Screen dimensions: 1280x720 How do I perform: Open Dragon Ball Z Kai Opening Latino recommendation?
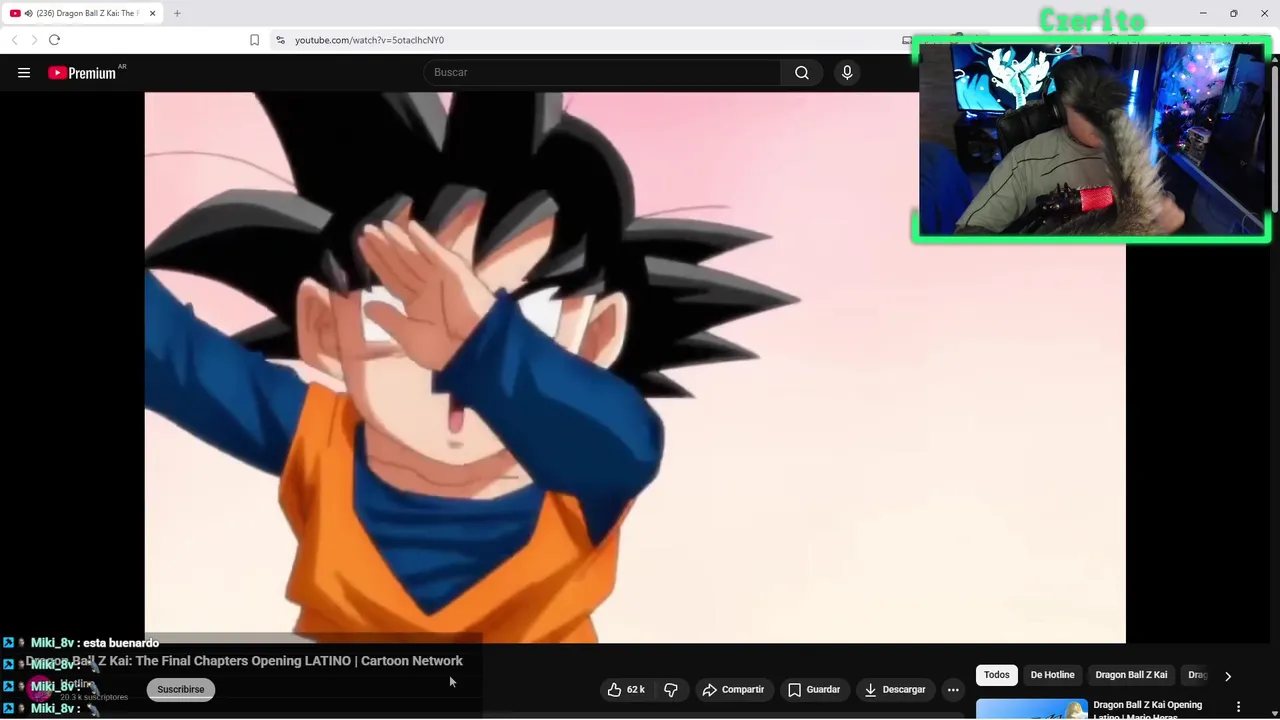[x=1148, y=709]
